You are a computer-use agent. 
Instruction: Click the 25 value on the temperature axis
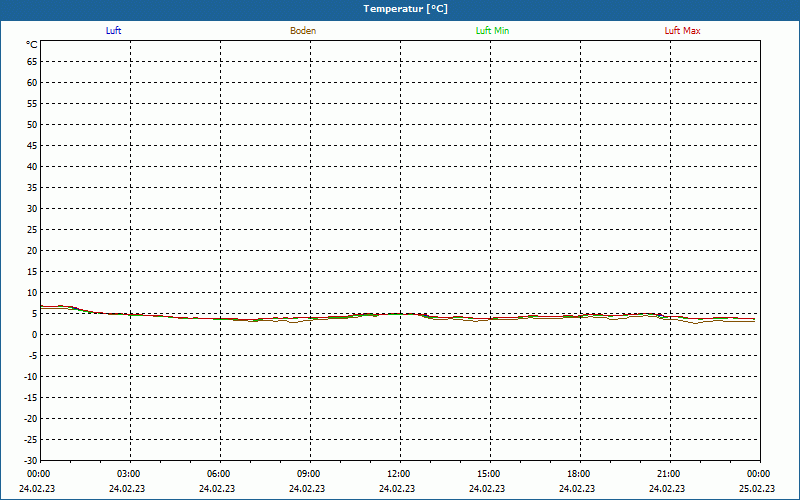point(32,230)
